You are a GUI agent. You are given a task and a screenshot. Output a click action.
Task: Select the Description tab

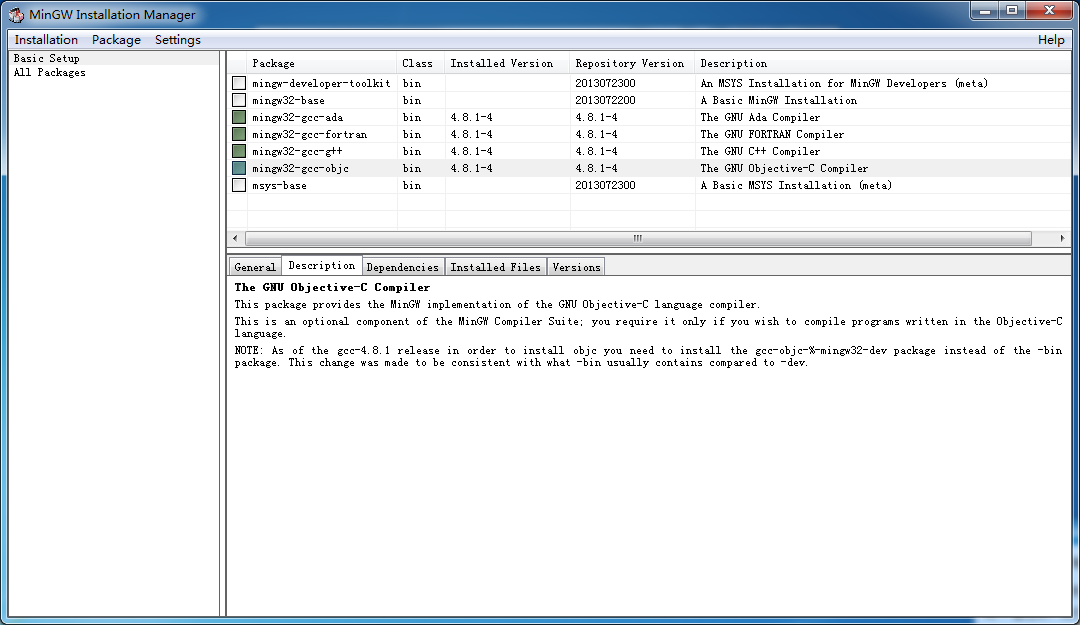click(322, 265)
